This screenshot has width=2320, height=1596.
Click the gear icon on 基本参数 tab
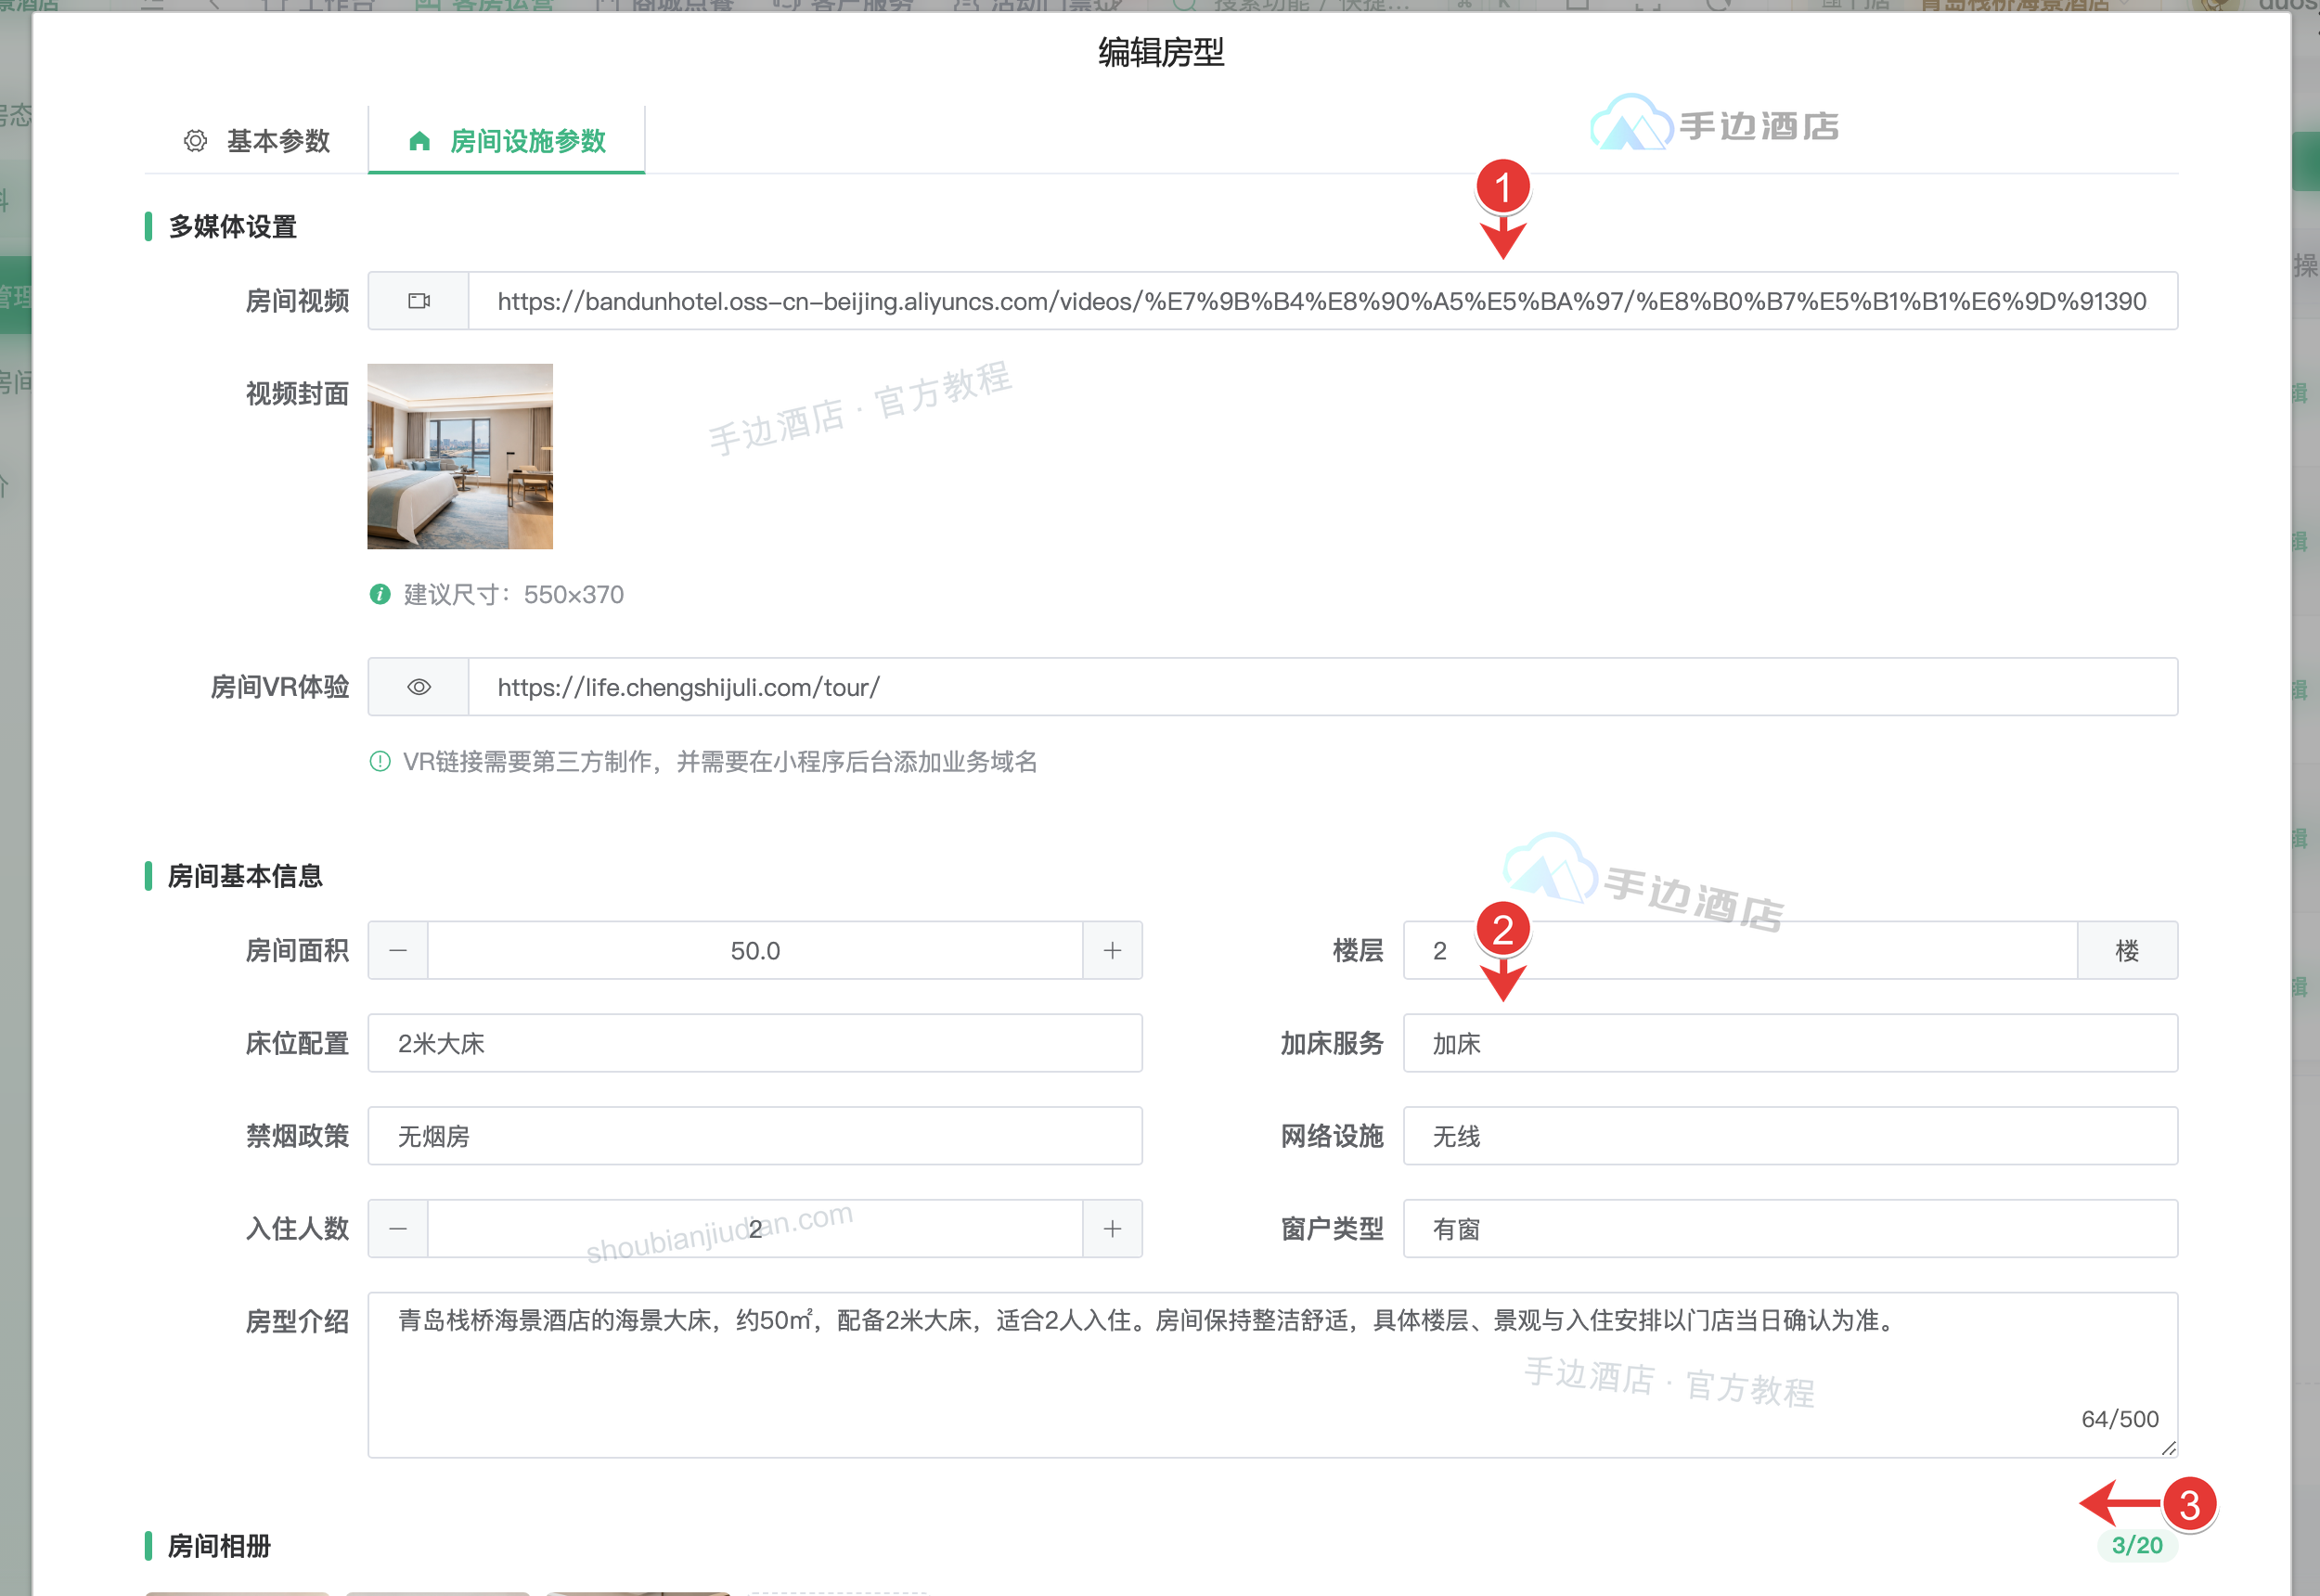195,141
